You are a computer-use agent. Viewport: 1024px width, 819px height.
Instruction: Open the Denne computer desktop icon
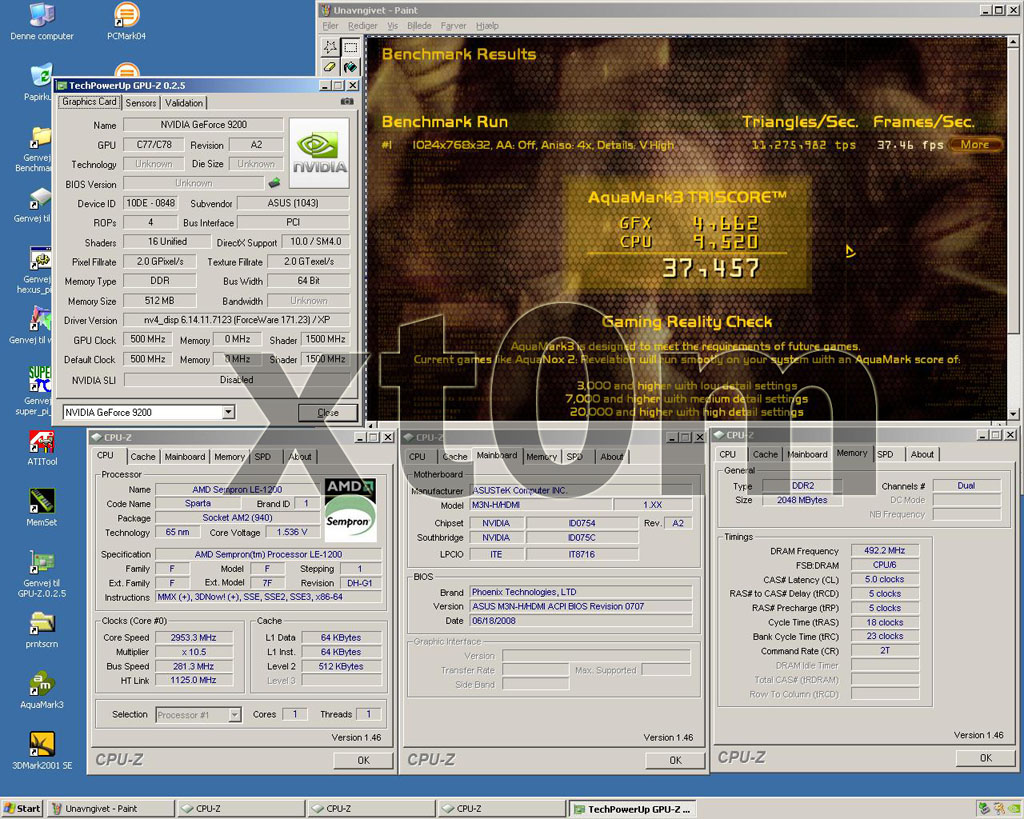[x=42, y=22]
